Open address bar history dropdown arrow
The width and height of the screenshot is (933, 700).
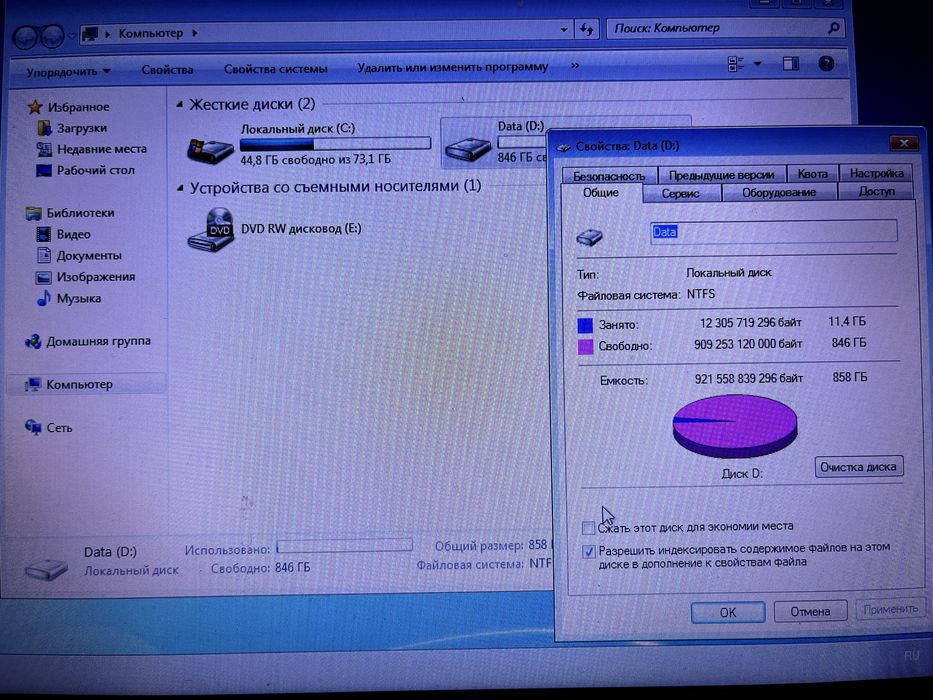(563, 29)
